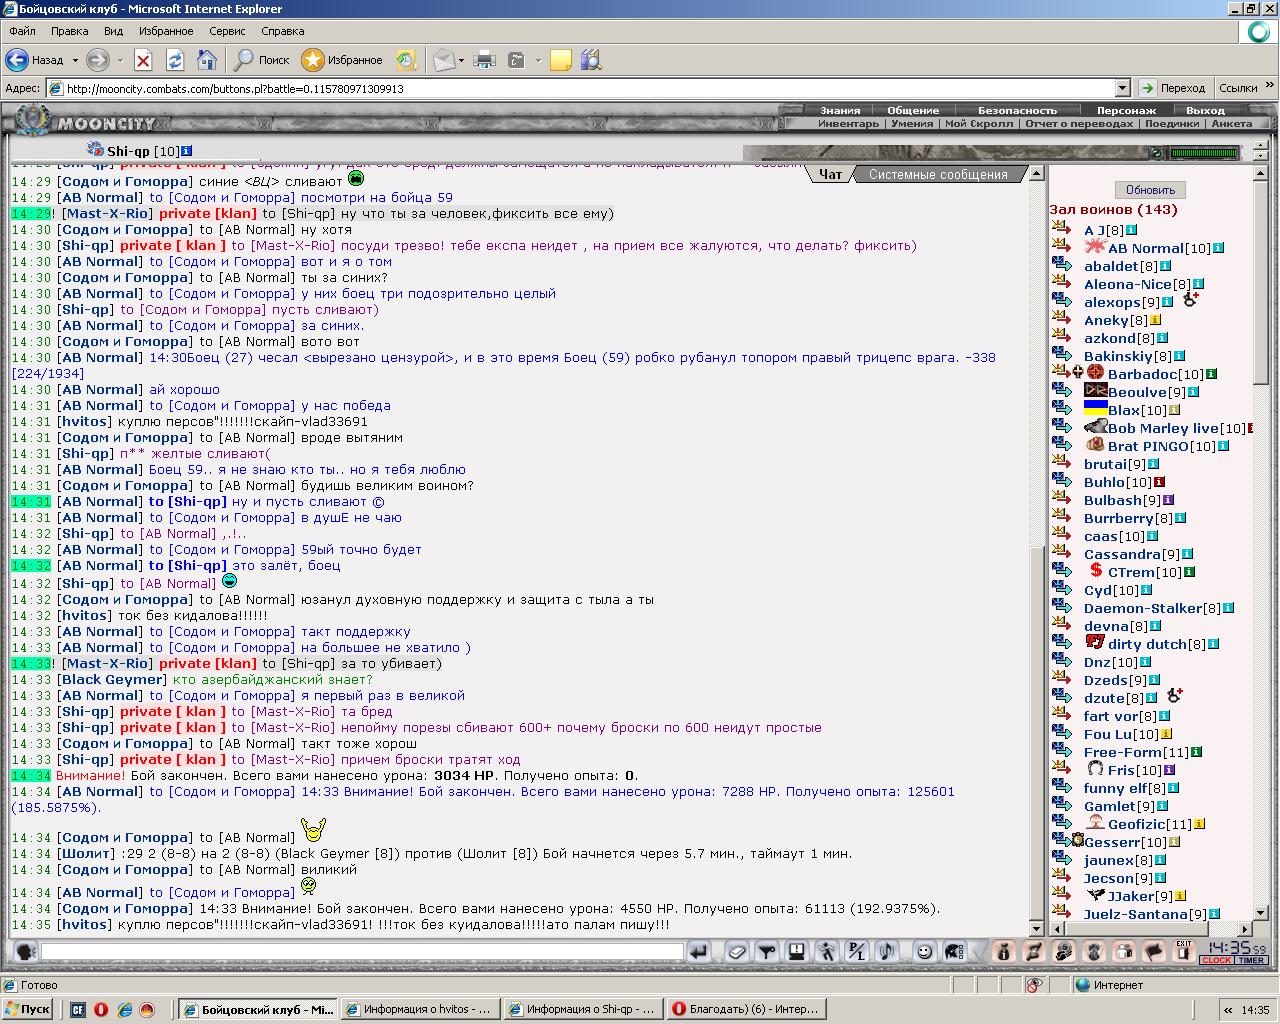The height and width of the screenshot is (1024, 1280).
Task: Open the Персонаж menu
Action: click(x=1126, y=110)
